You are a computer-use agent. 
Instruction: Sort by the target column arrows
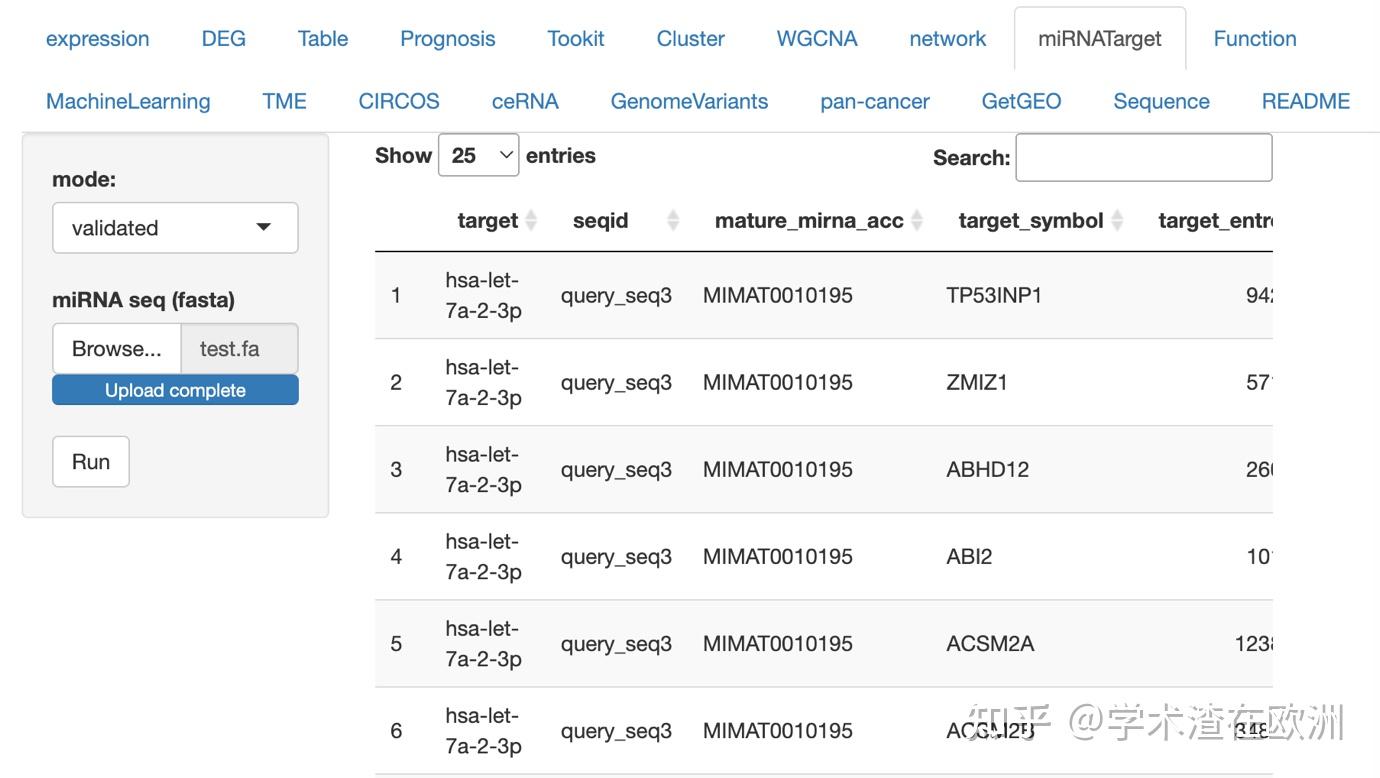(531, 221)
